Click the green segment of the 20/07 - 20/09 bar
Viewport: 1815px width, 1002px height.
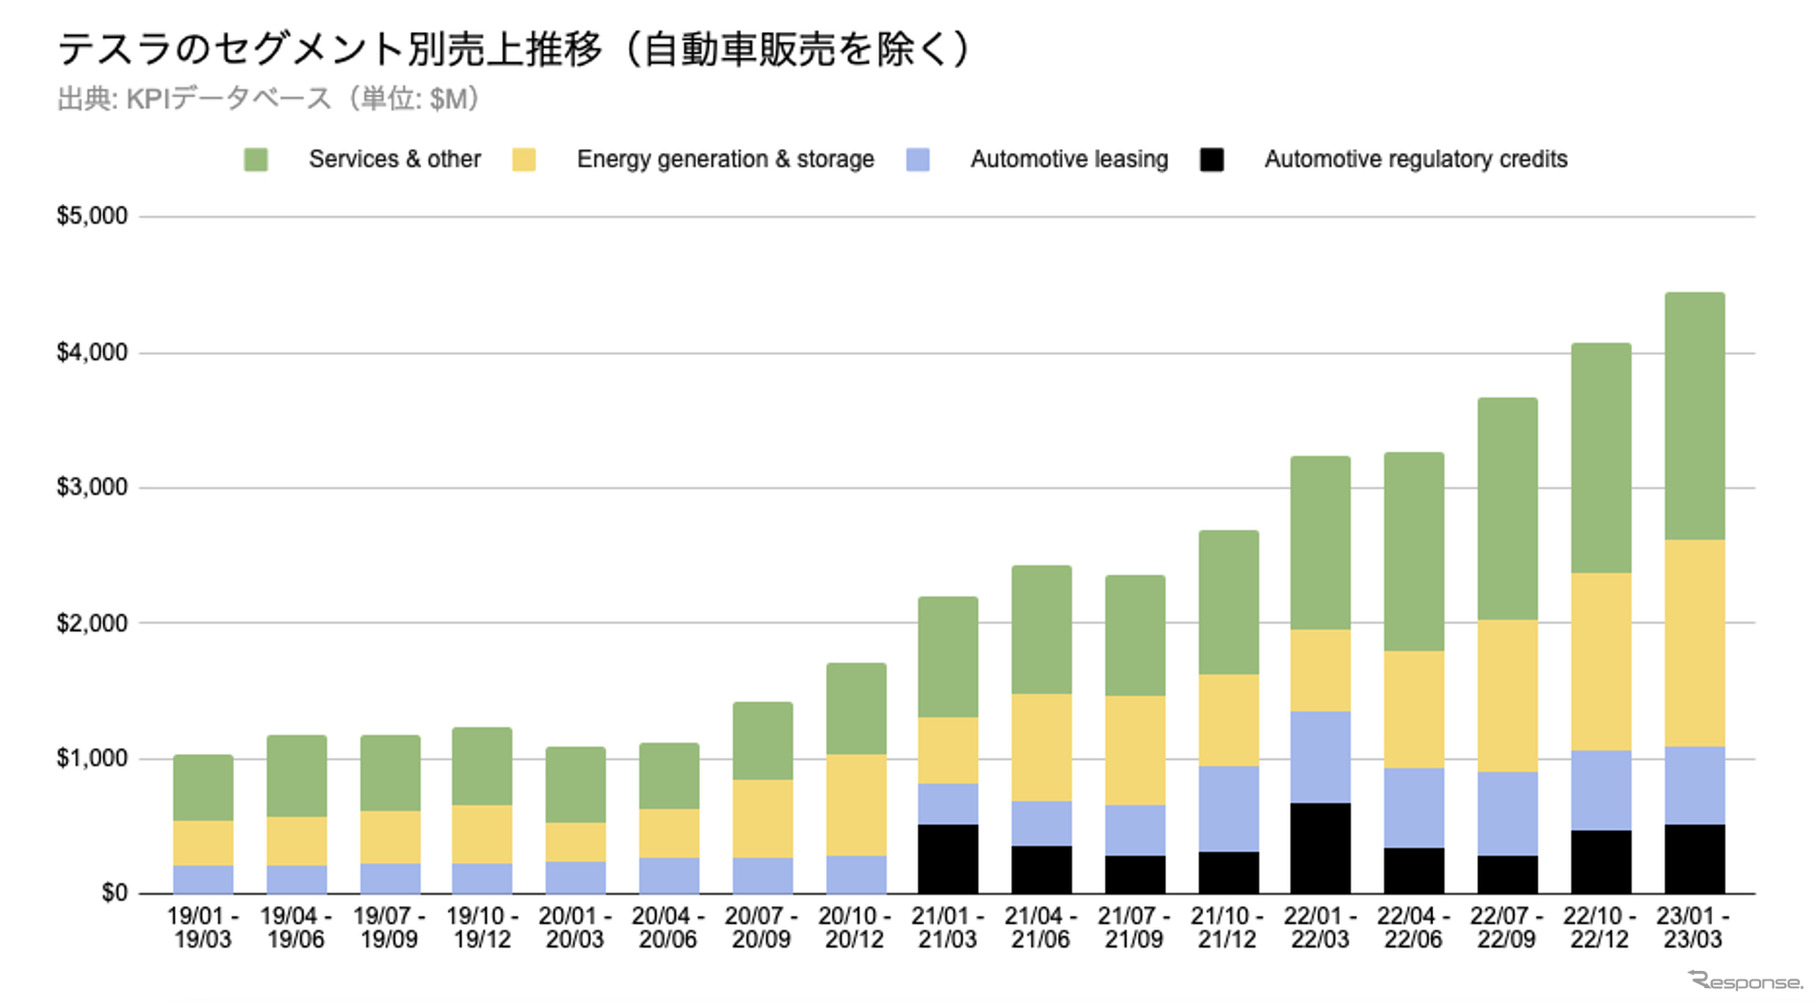[x=762, y=741]
